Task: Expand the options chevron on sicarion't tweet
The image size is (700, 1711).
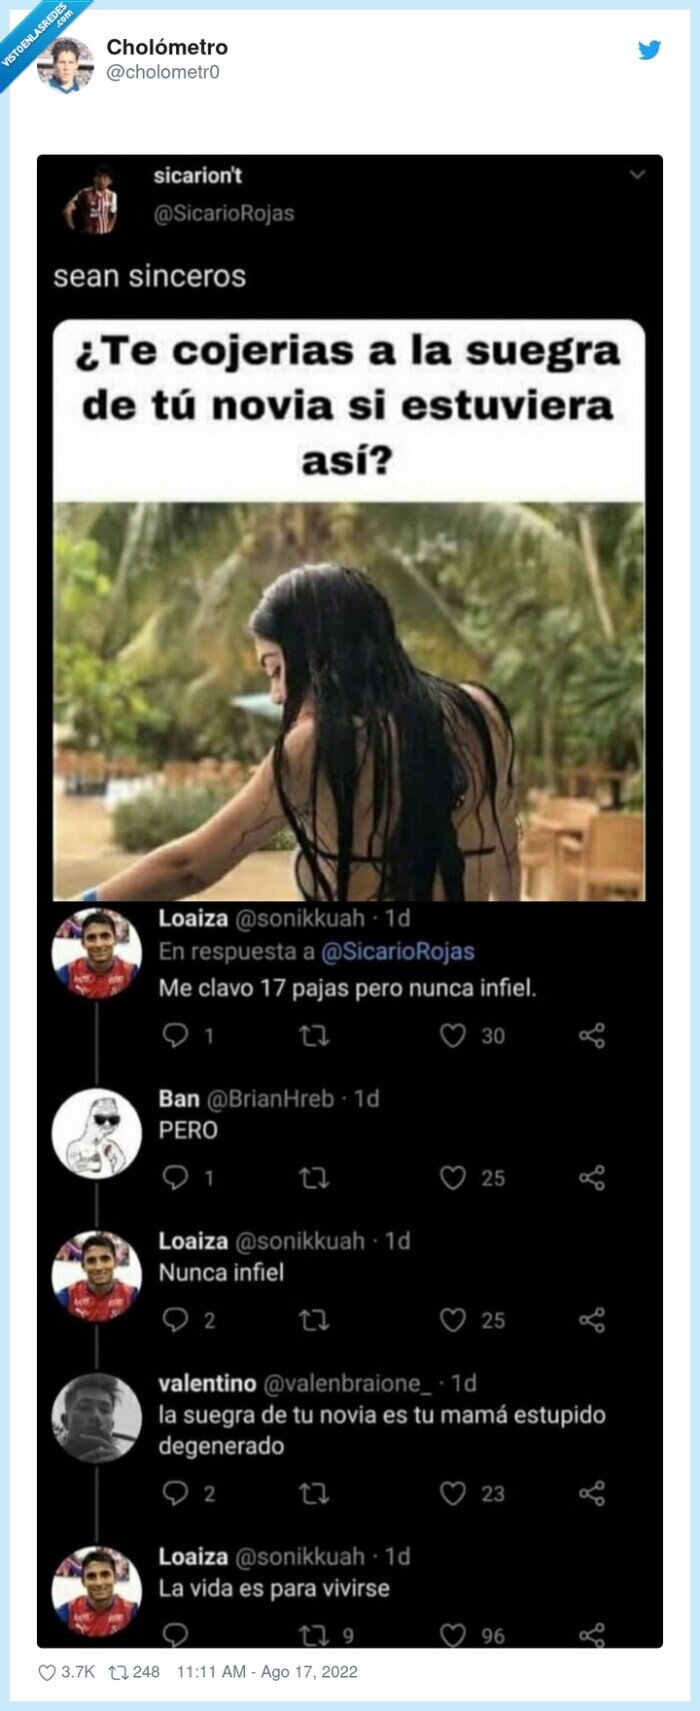Action: 637,172
